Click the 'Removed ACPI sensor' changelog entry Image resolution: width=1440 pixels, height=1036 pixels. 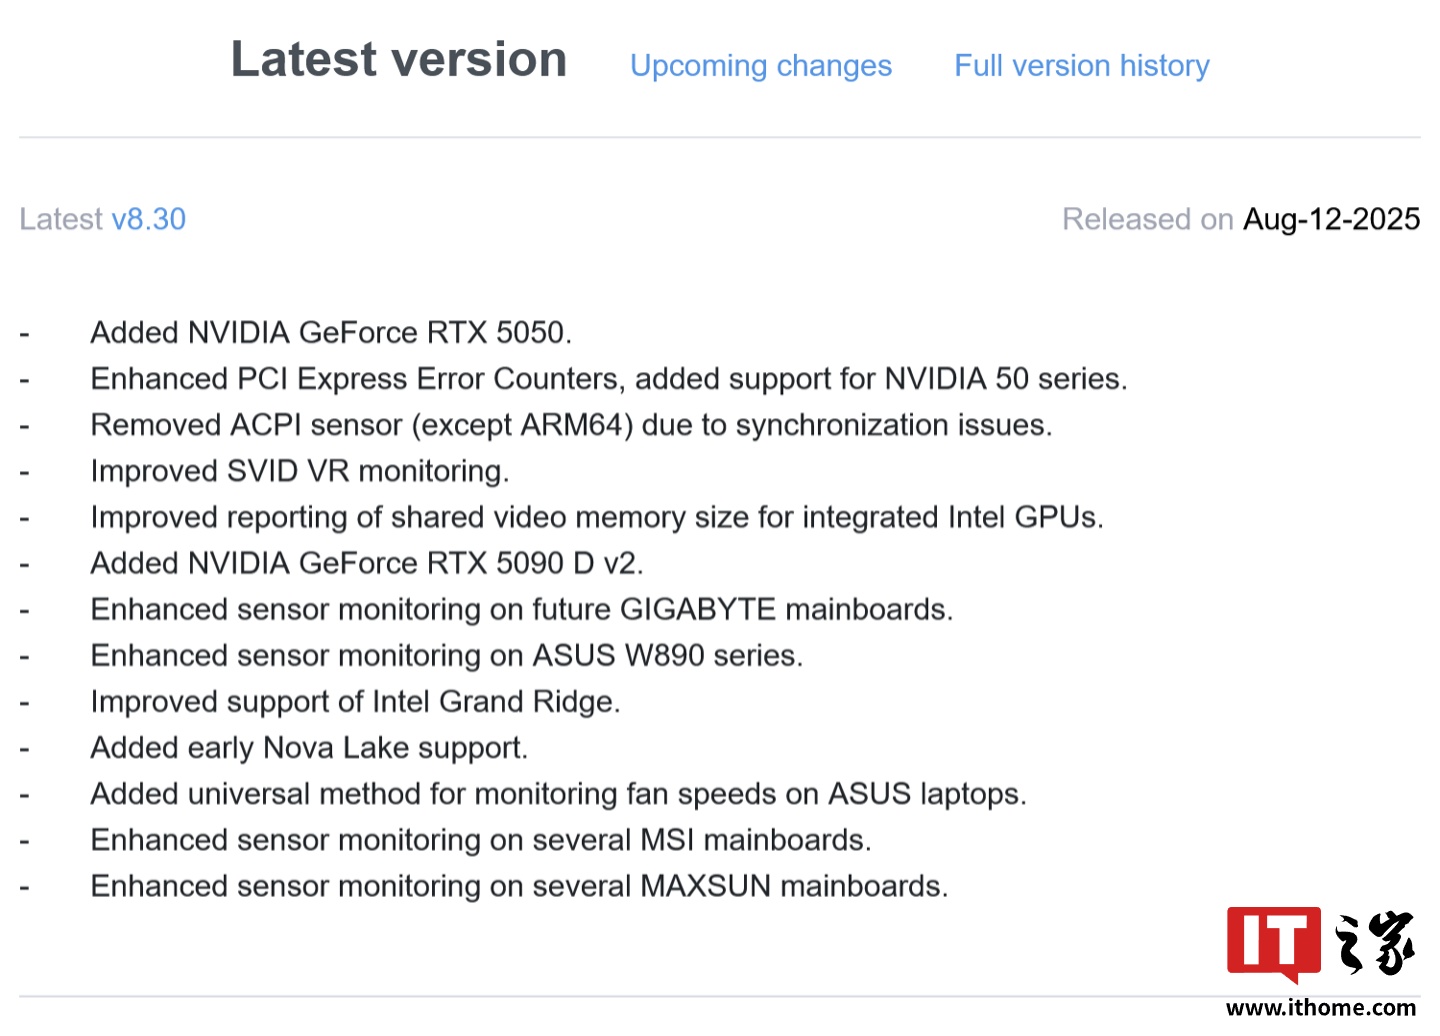point(570,425)
